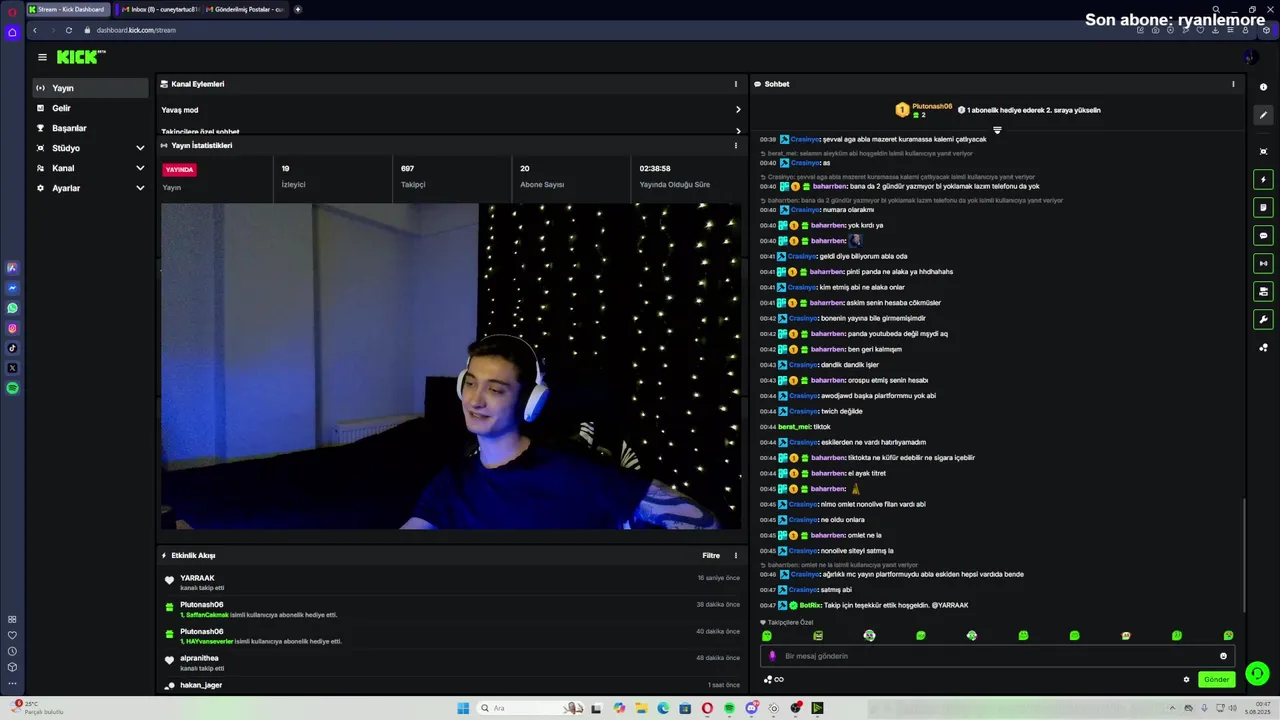Toggle the notes panel icon in right sidebar
Screen dimensions: 1280x720
pyautogui.click(x=1263, y=208)
